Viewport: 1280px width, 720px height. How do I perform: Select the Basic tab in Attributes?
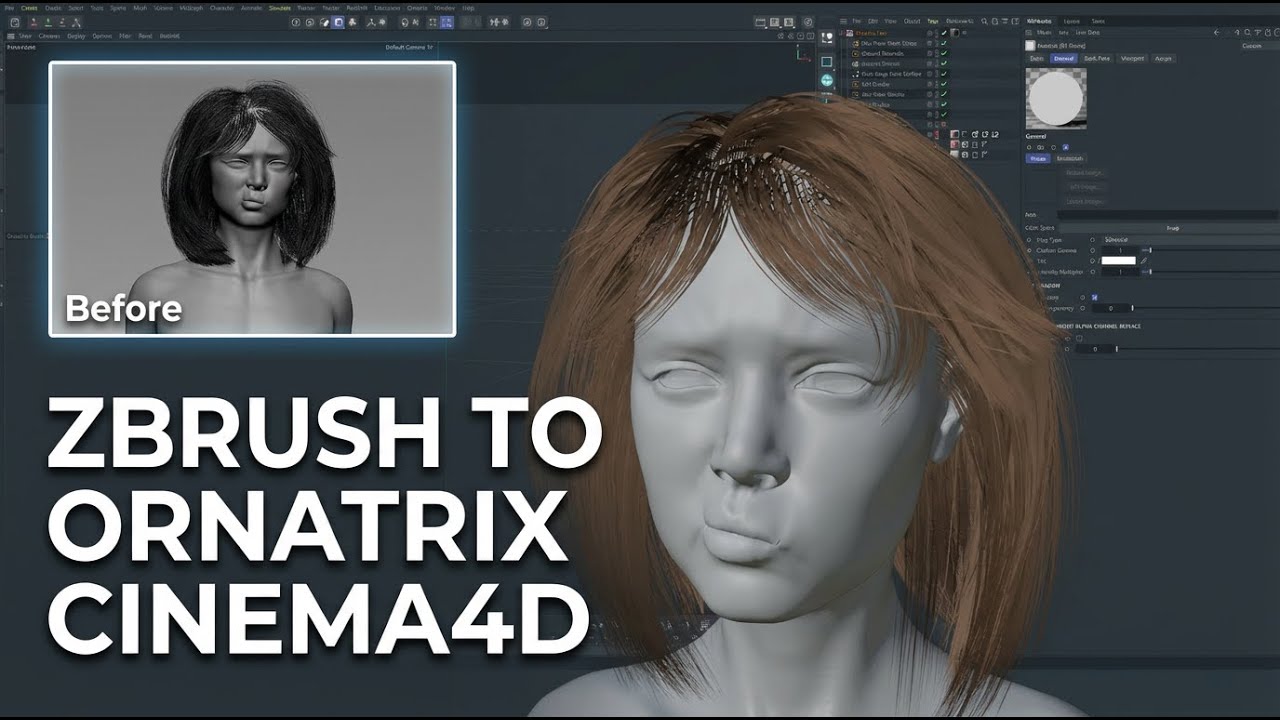(1037, 58)
